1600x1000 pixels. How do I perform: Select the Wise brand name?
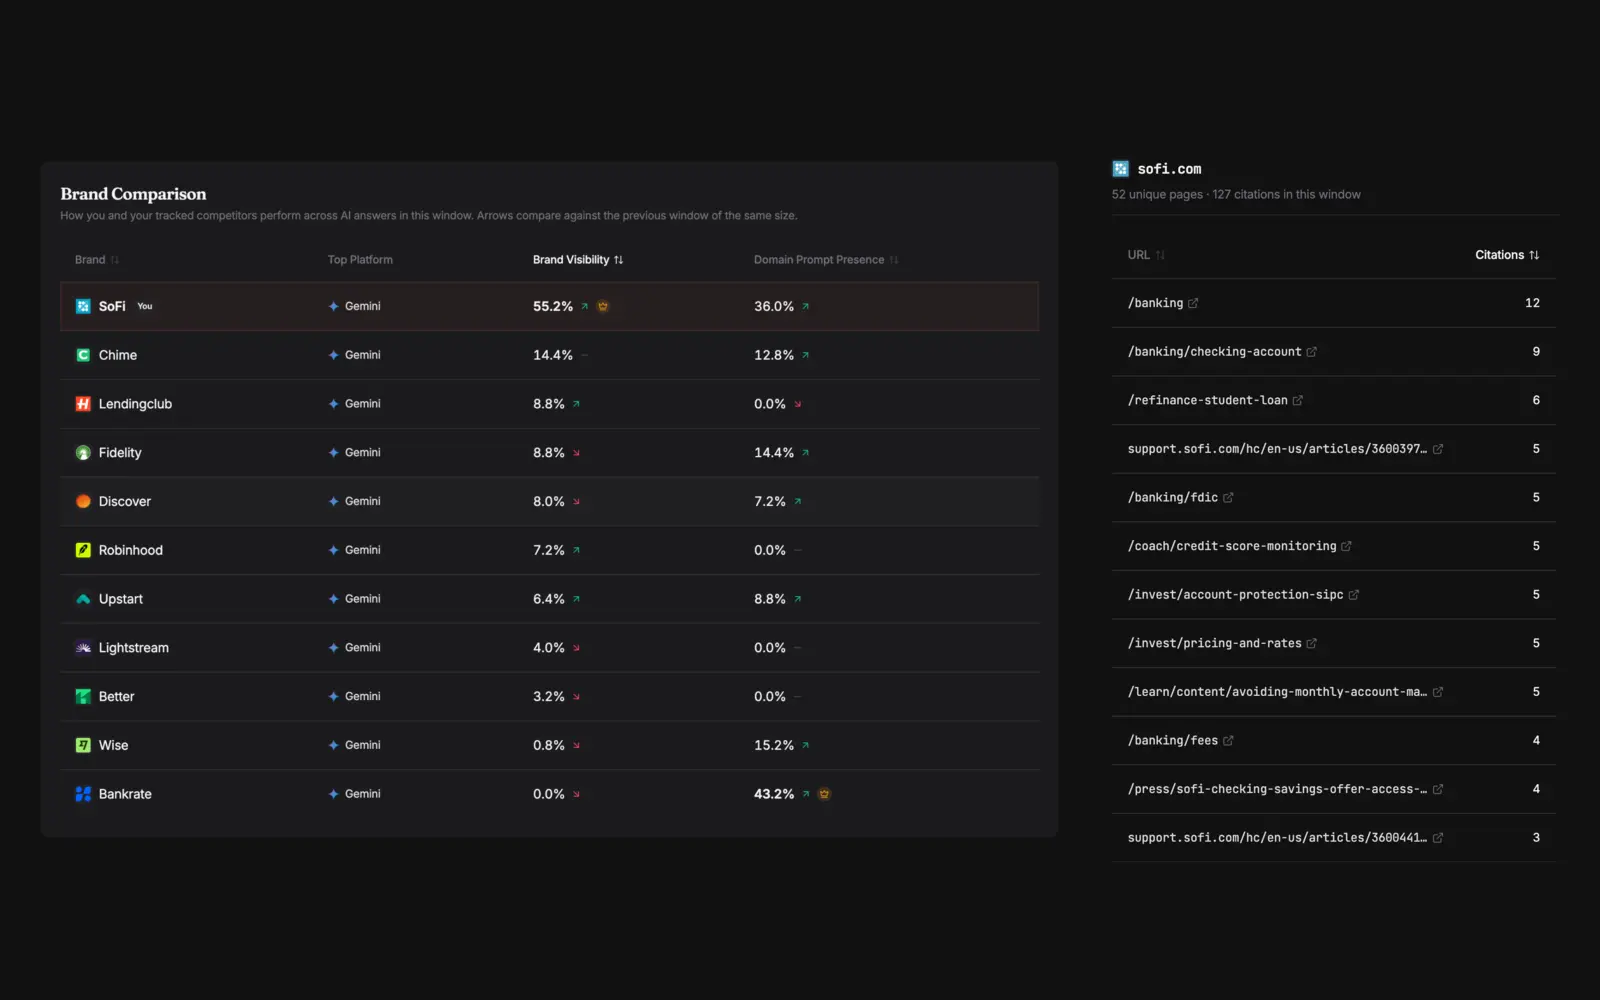click(113, 745)
